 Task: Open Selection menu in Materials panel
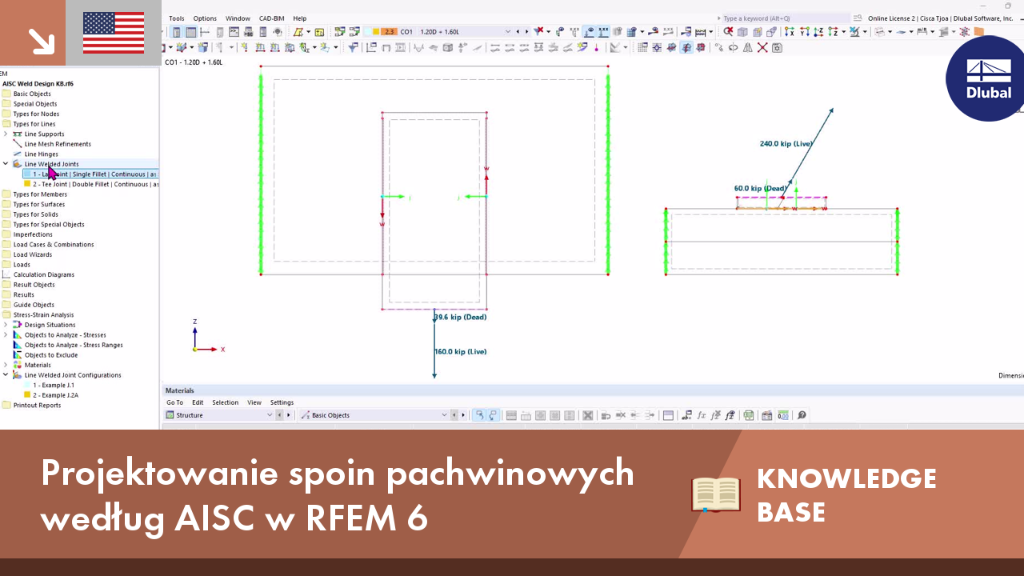pos(225,402)
